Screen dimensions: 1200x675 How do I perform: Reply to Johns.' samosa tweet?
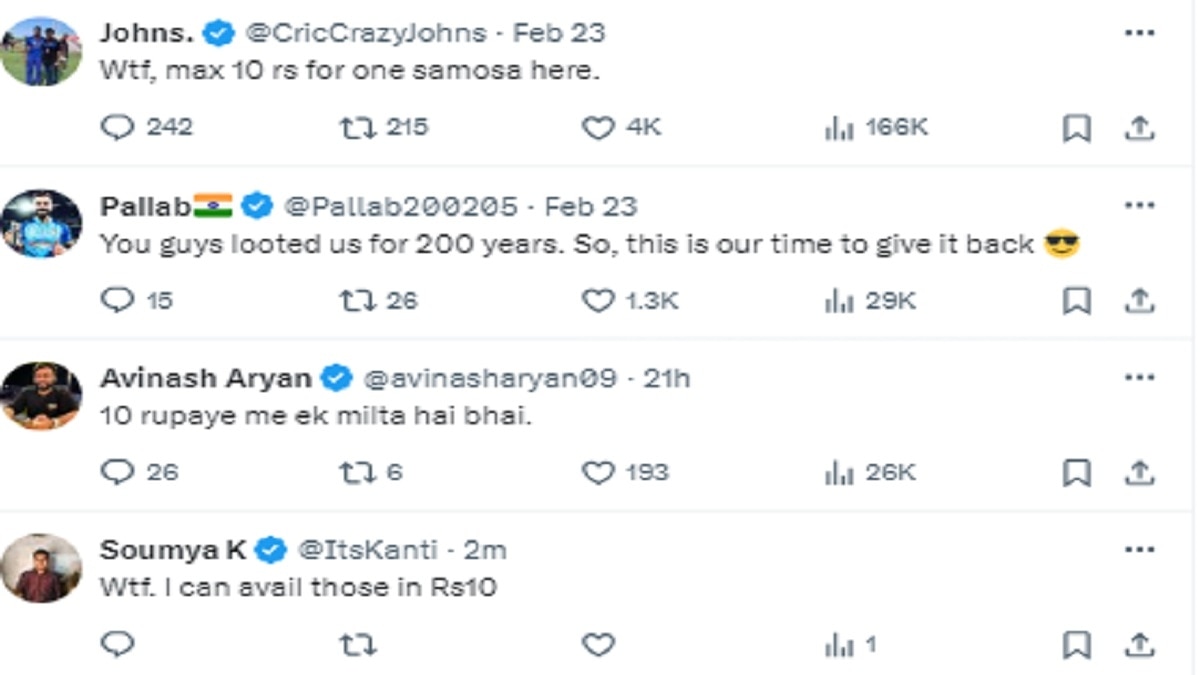pos(118,128)
